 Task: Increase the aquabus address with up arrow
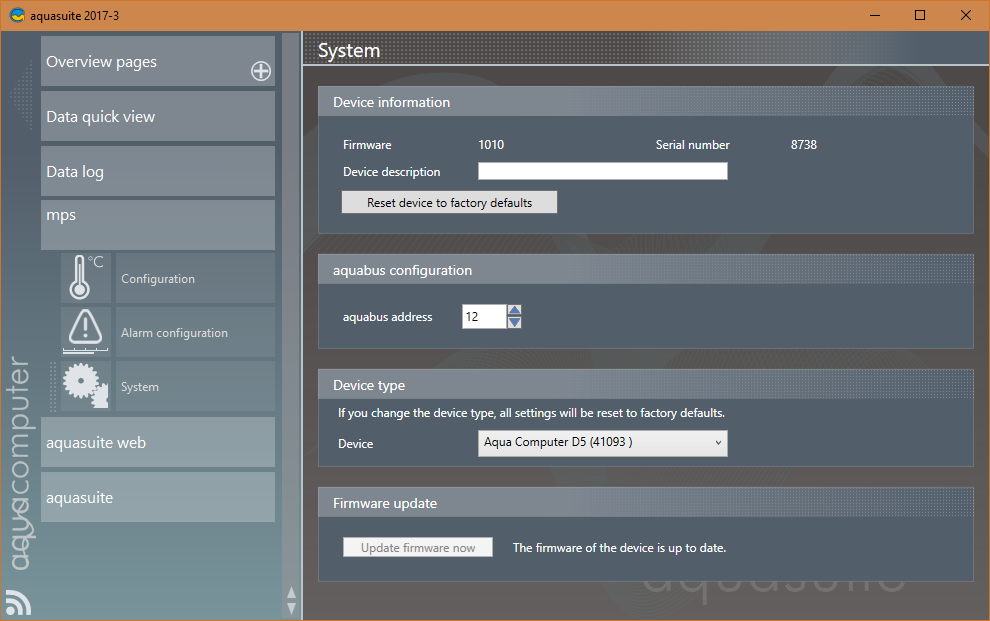515,310
